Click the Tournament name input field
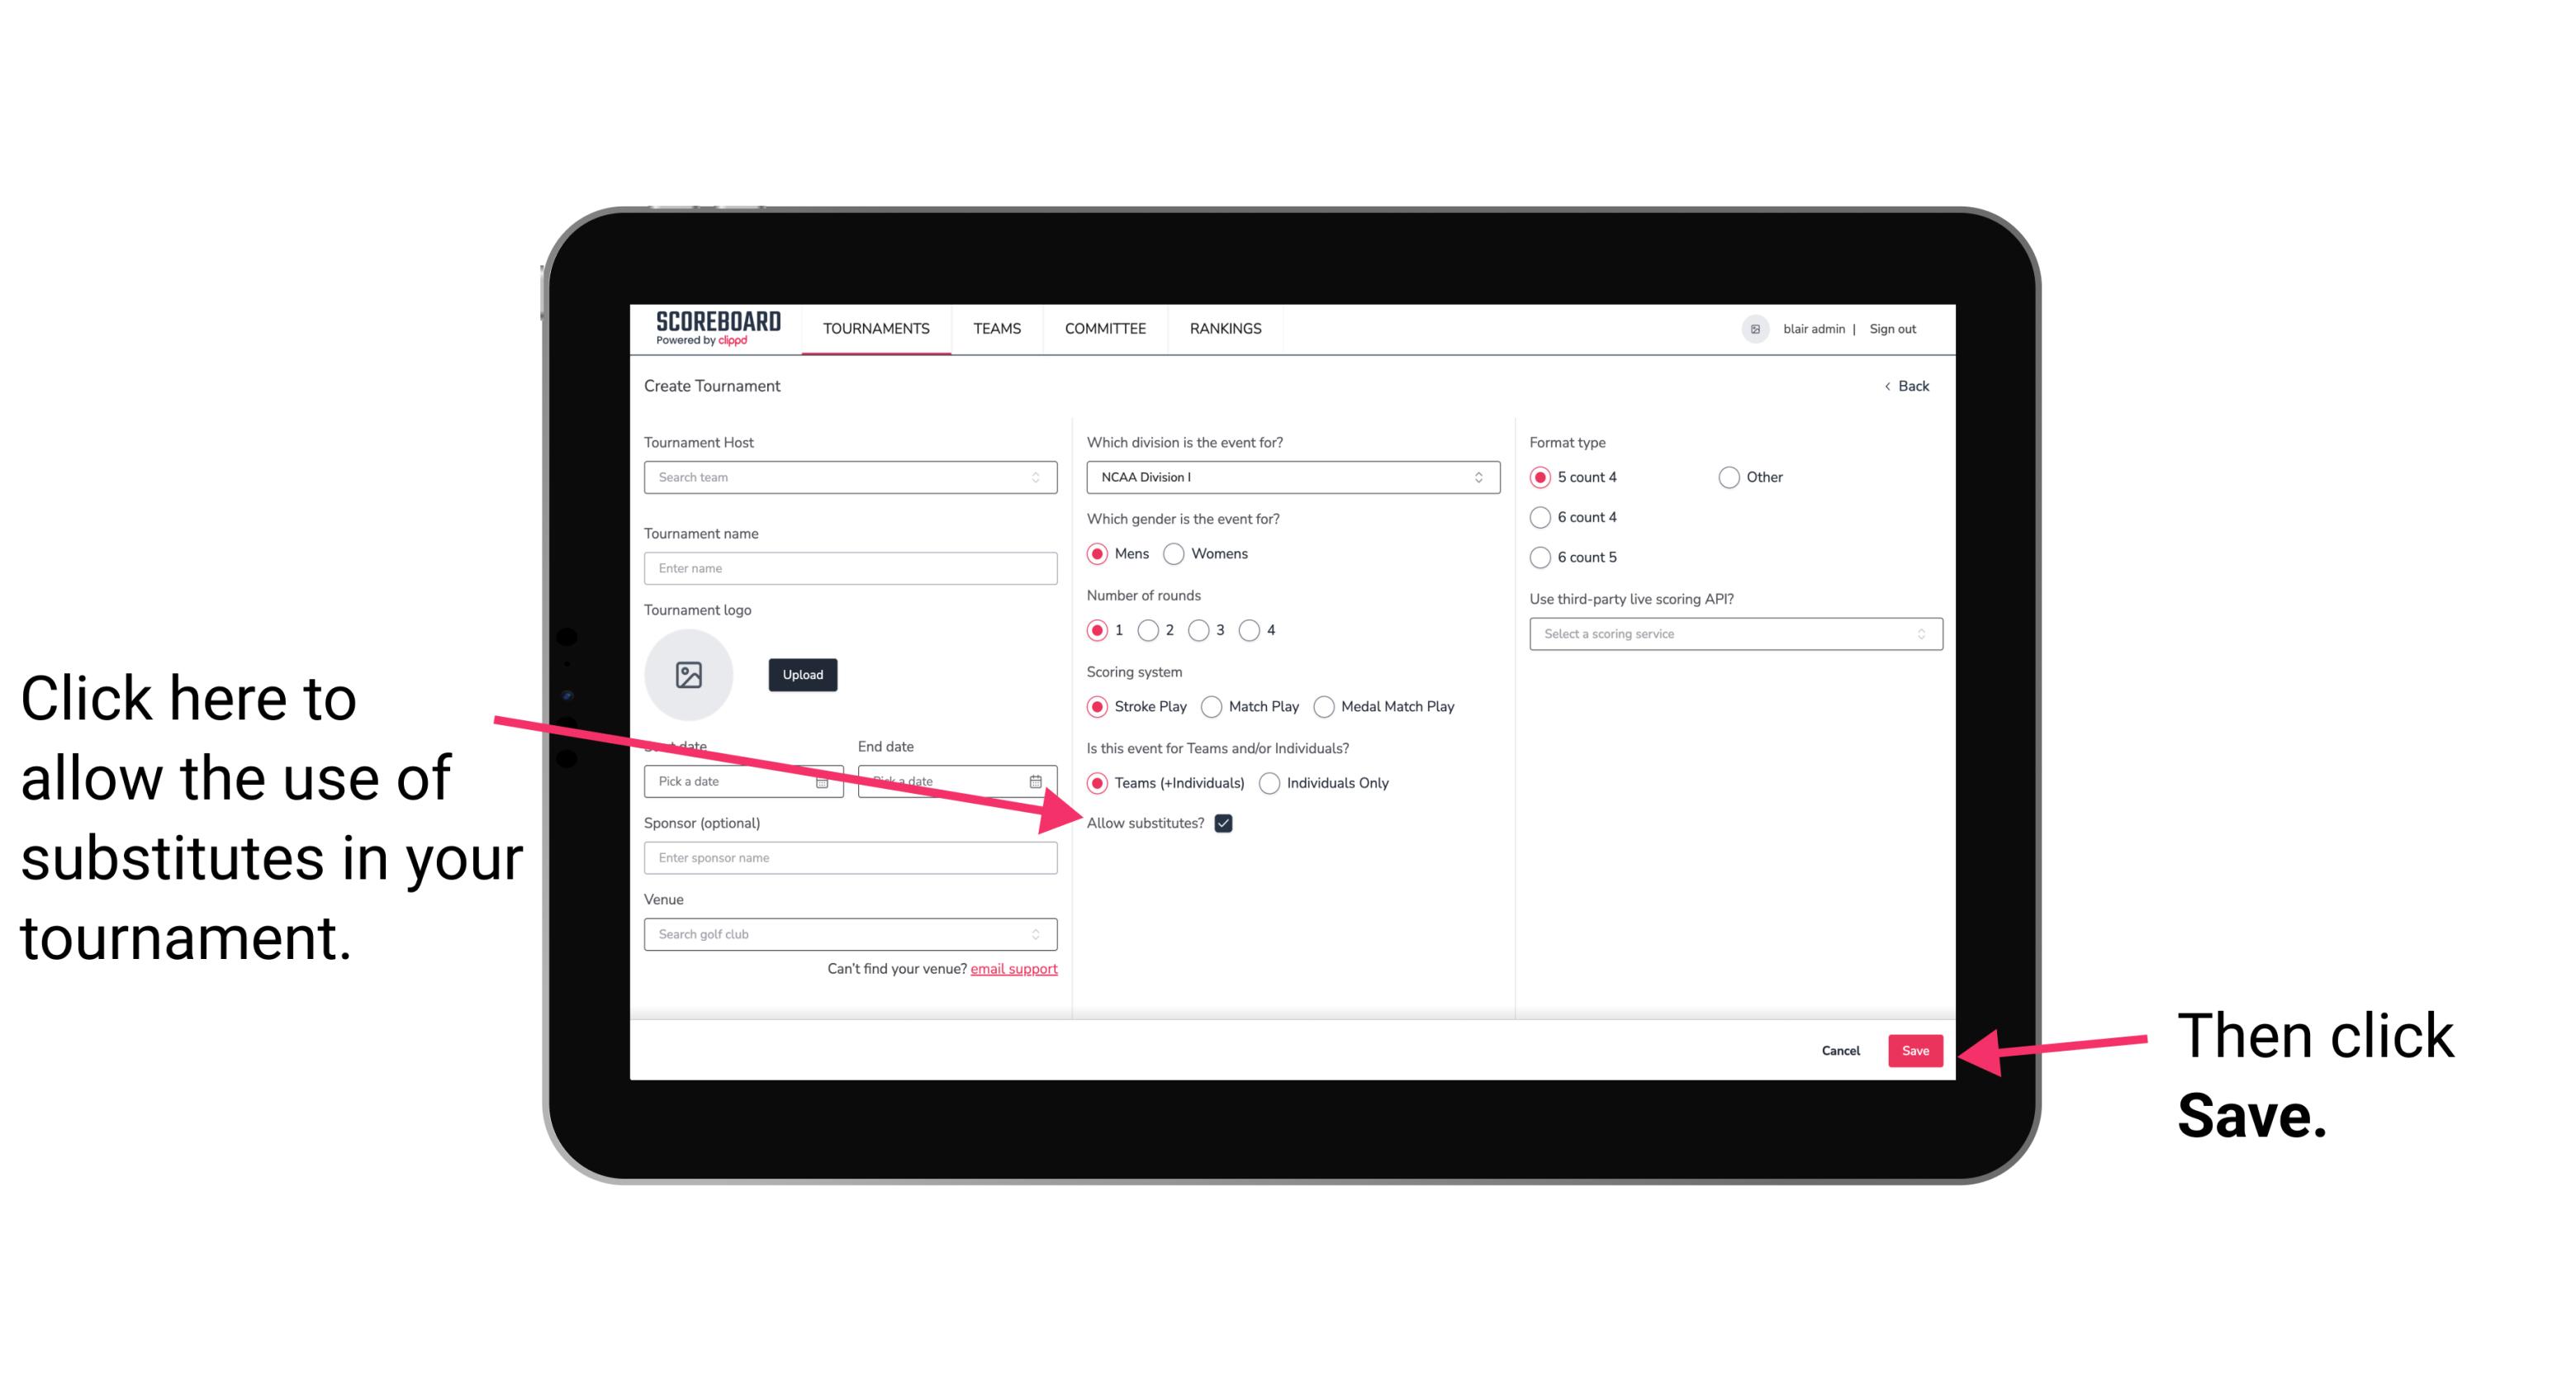Viewport: 2576px width, 1386px height. click(x=852, y=567)
